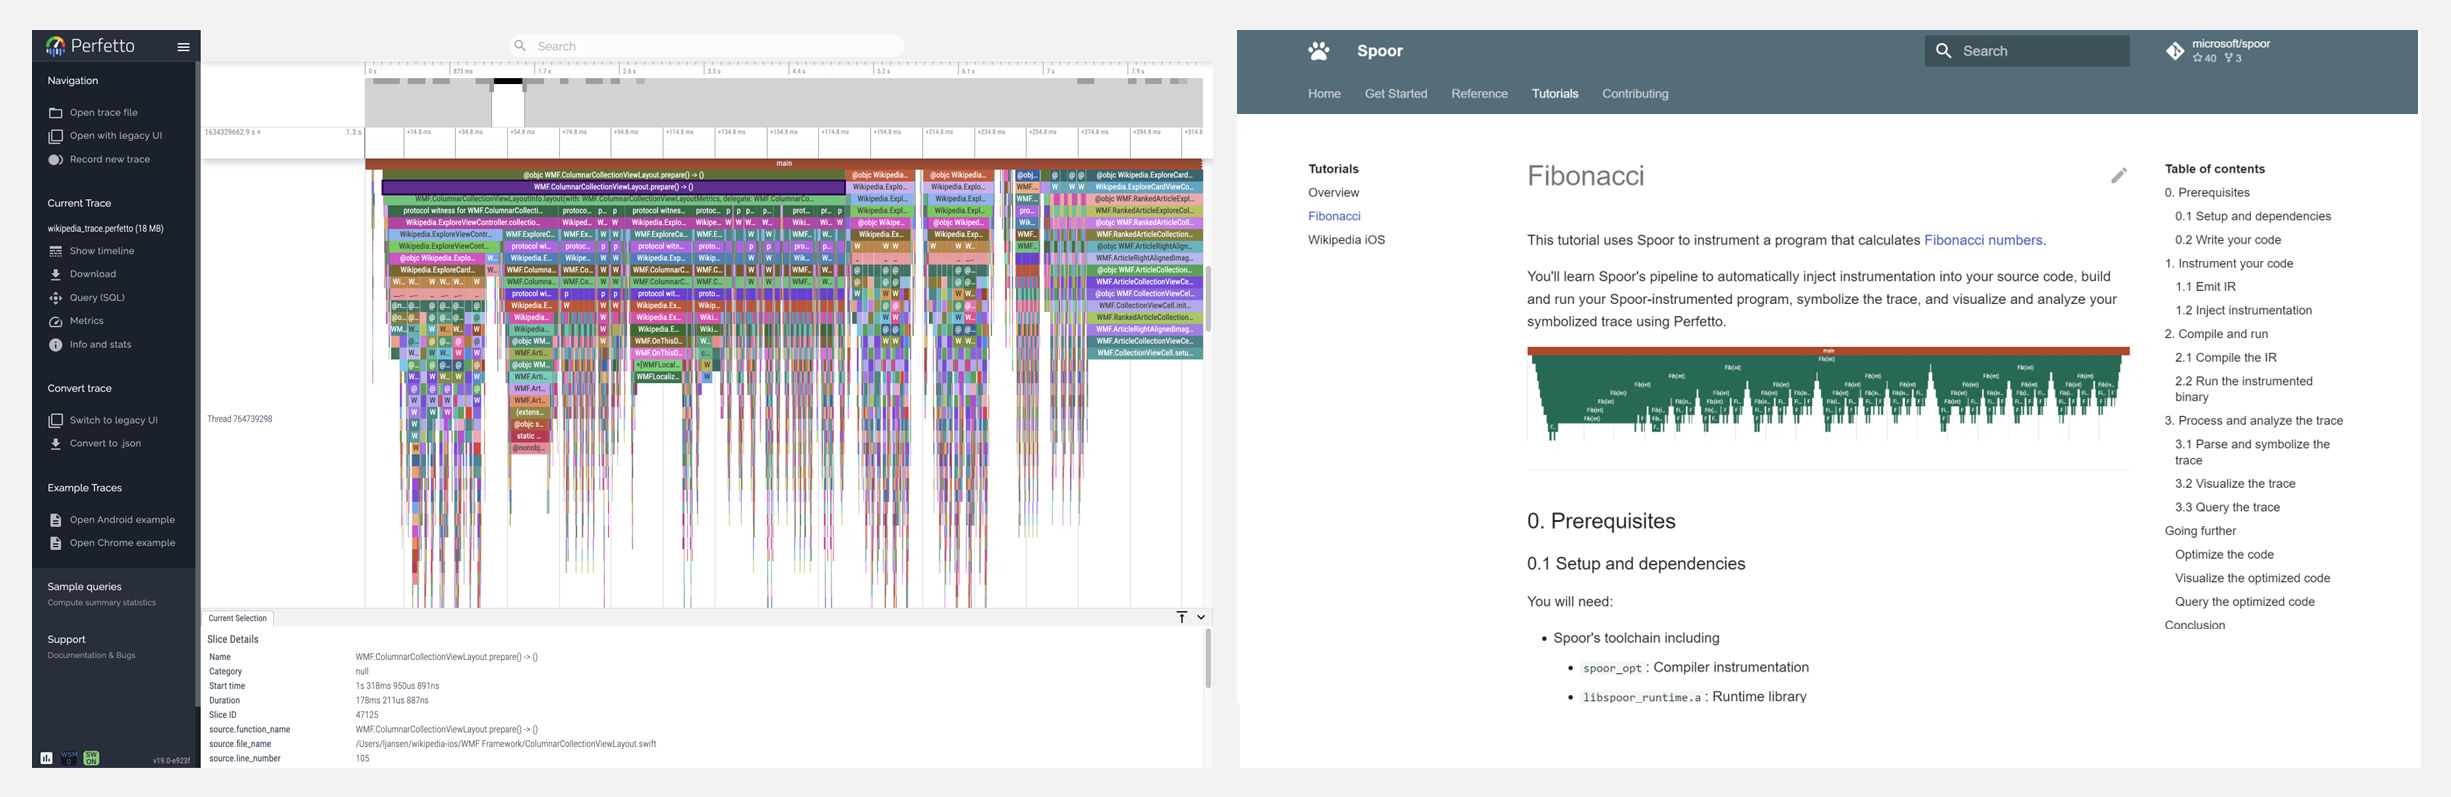
Task: Open the Get Started tab
Action: pos(1396,94)
